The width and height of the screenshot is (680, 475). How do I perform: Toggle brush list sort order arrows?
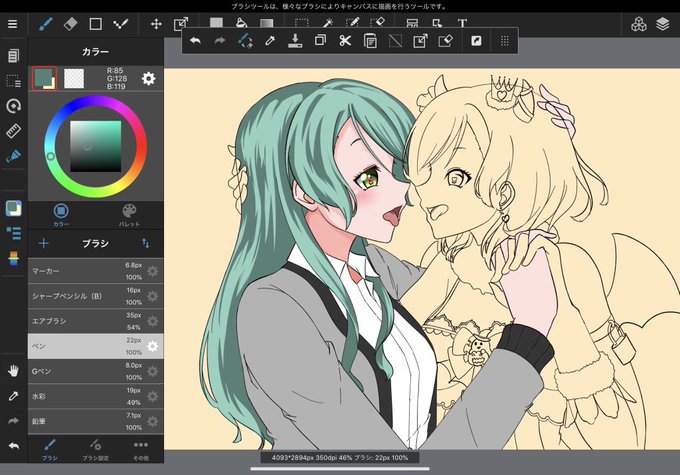146,243
